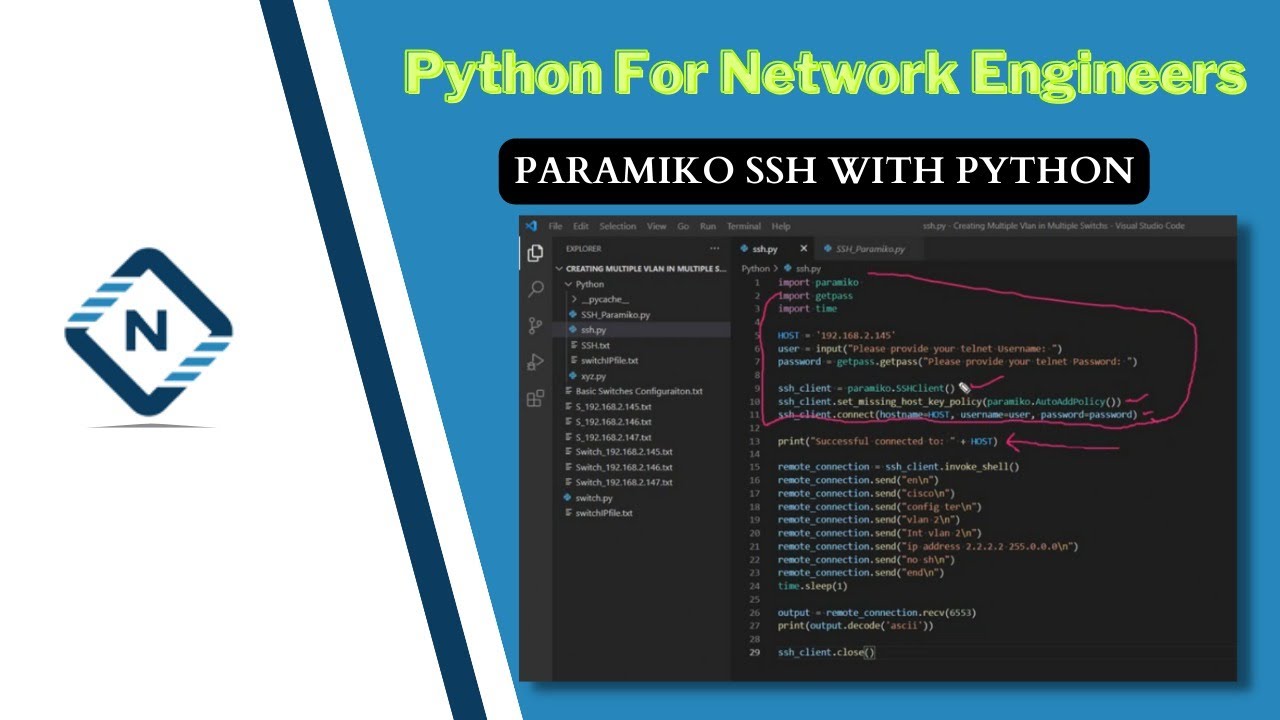Open the Run menu
1280x720 pixels.
(x=708, y=226)
